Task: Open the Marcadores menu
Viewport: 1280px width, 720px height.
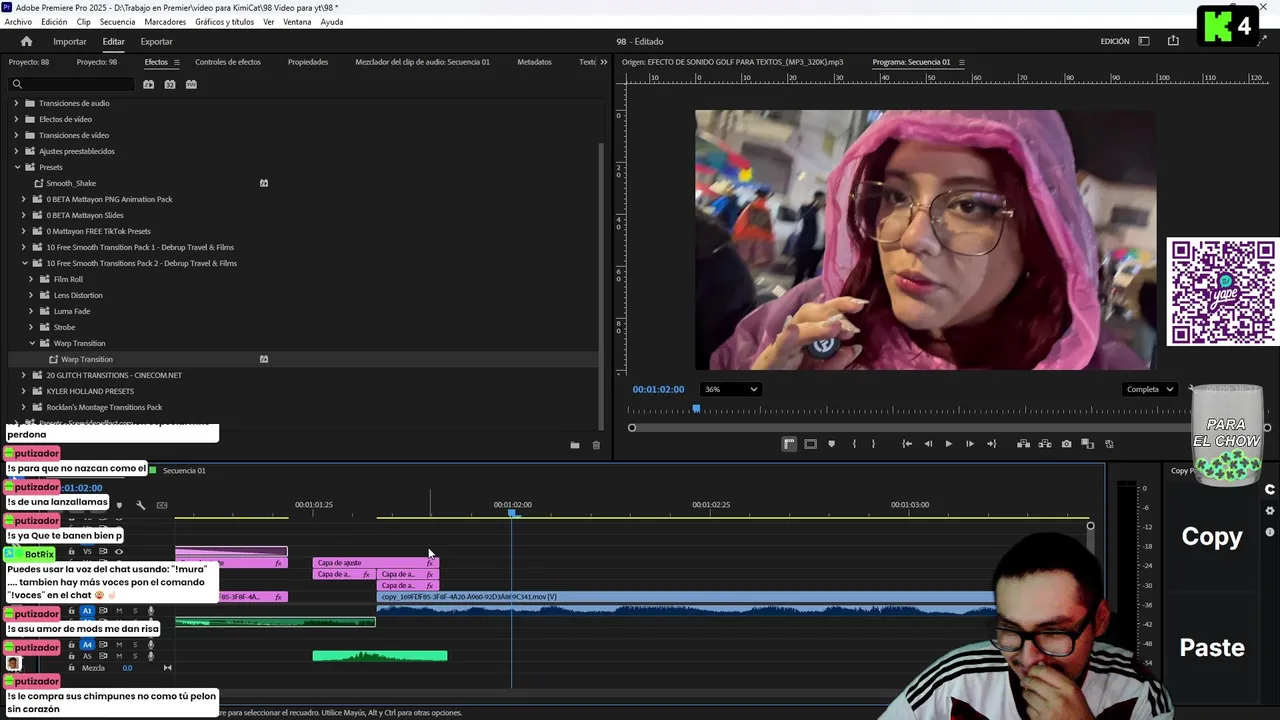Action: coord(165,22)
